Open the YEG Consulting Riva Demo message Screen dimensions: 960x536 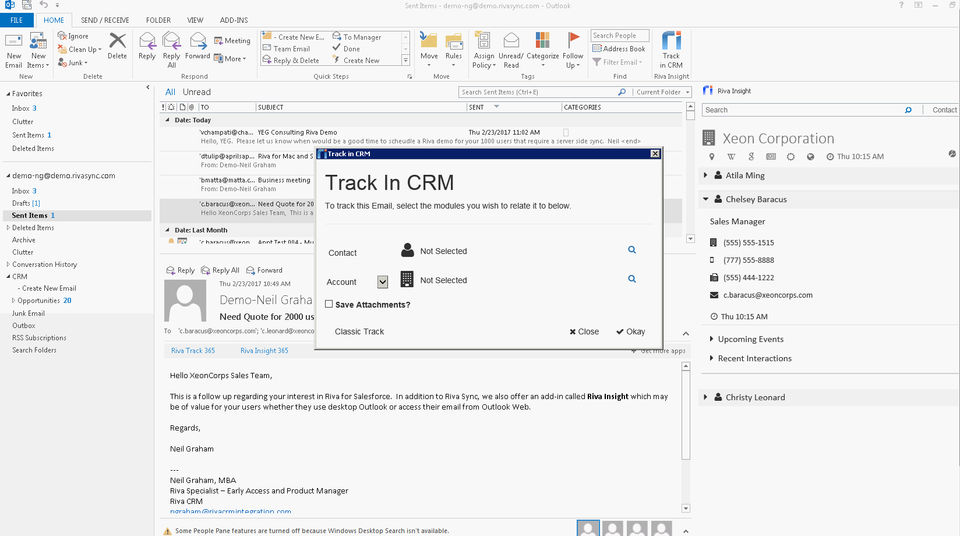(x=422, y=136)
